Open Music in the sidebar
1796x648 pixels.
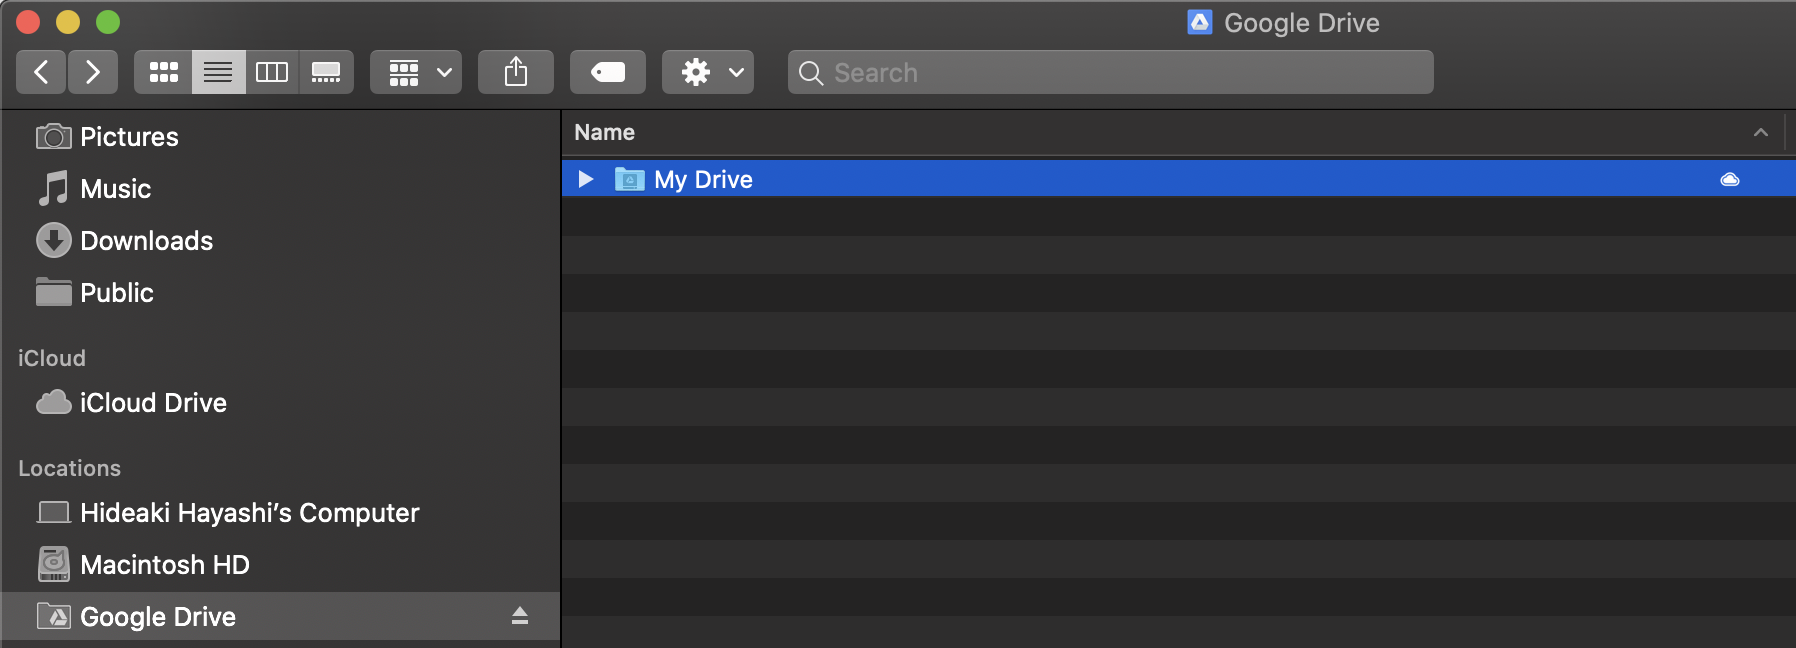pyautogui.click(x=94, y=189)
